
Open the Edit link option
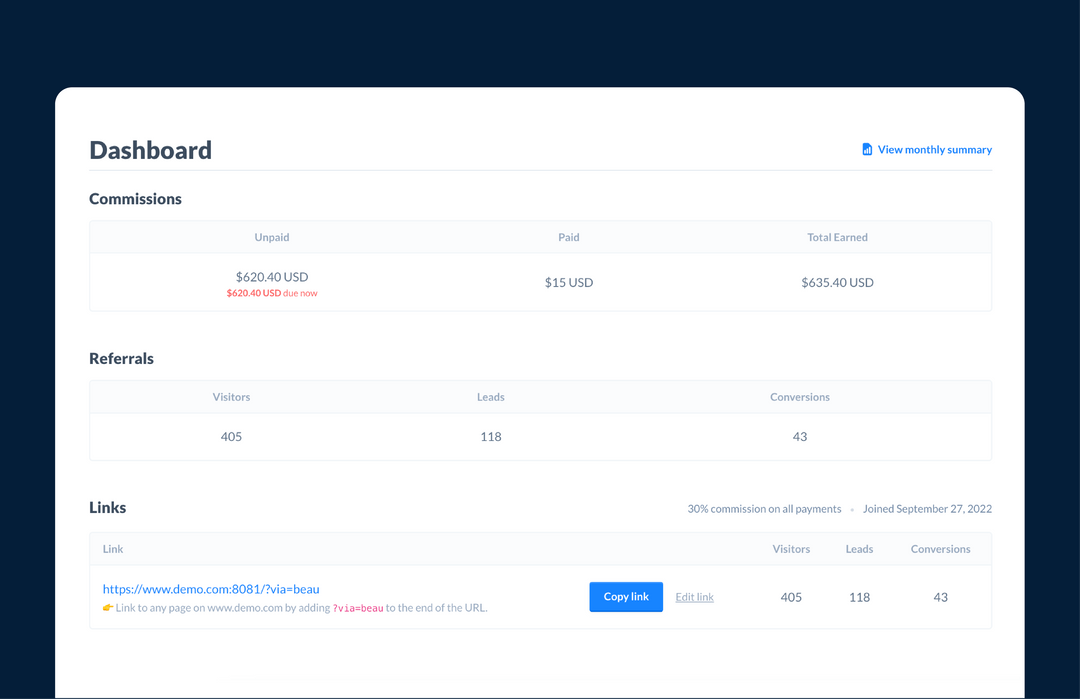tap(694, 596)
